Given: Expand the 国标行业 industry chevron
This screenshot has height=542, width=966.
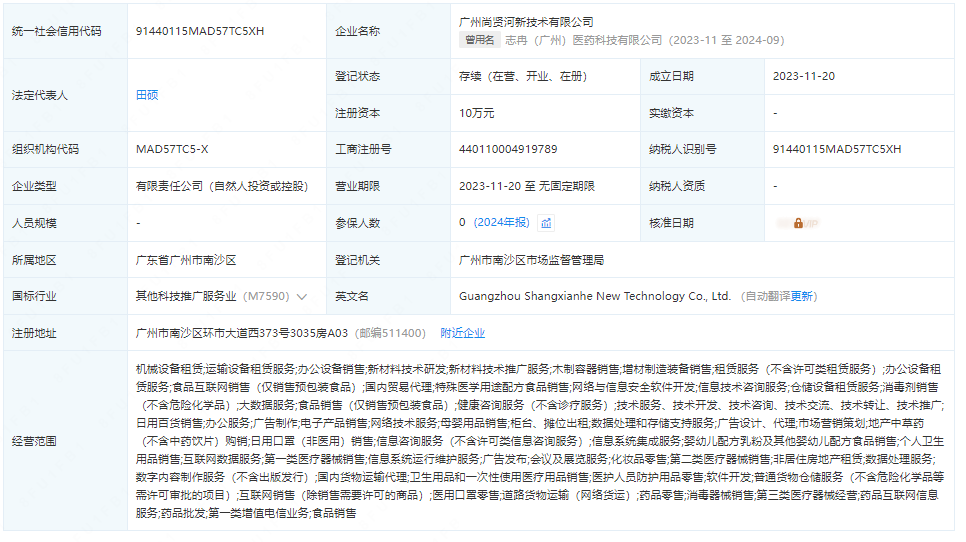Looking at the screenshot, I should [302, 297].
